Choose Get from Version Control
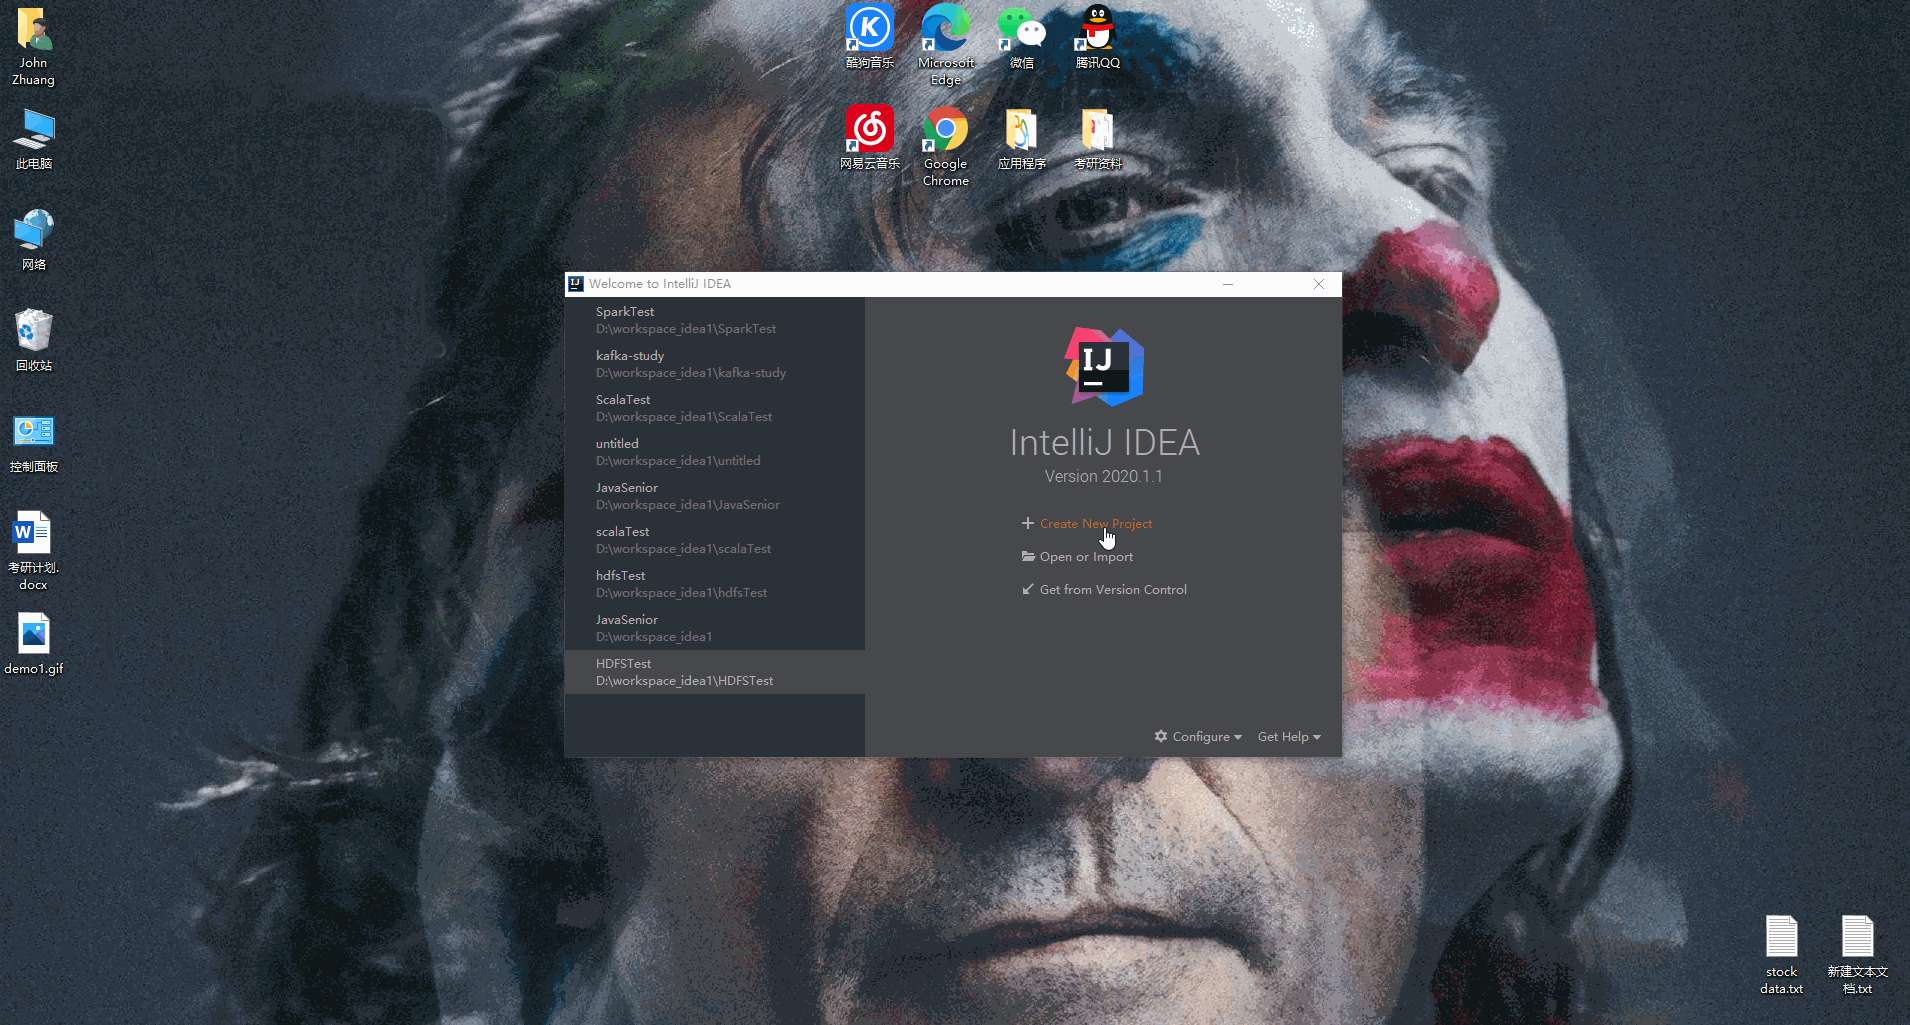 [x=1113, y=590]
